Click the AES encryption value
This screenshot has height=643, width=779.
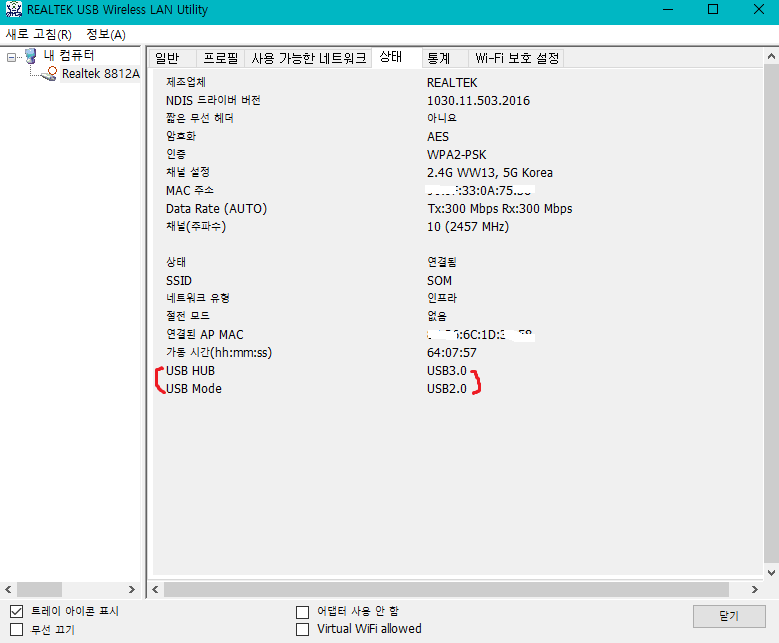pyautogui.click(x=438, y=137)
